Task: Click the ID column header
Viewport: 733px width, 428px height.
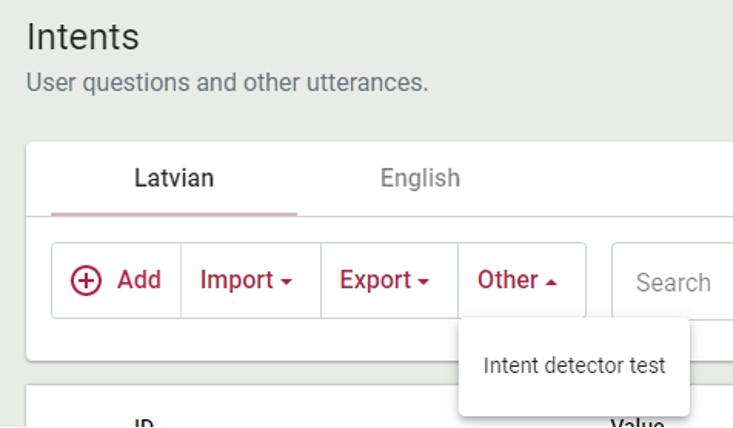Action: (x=143, y=423)
